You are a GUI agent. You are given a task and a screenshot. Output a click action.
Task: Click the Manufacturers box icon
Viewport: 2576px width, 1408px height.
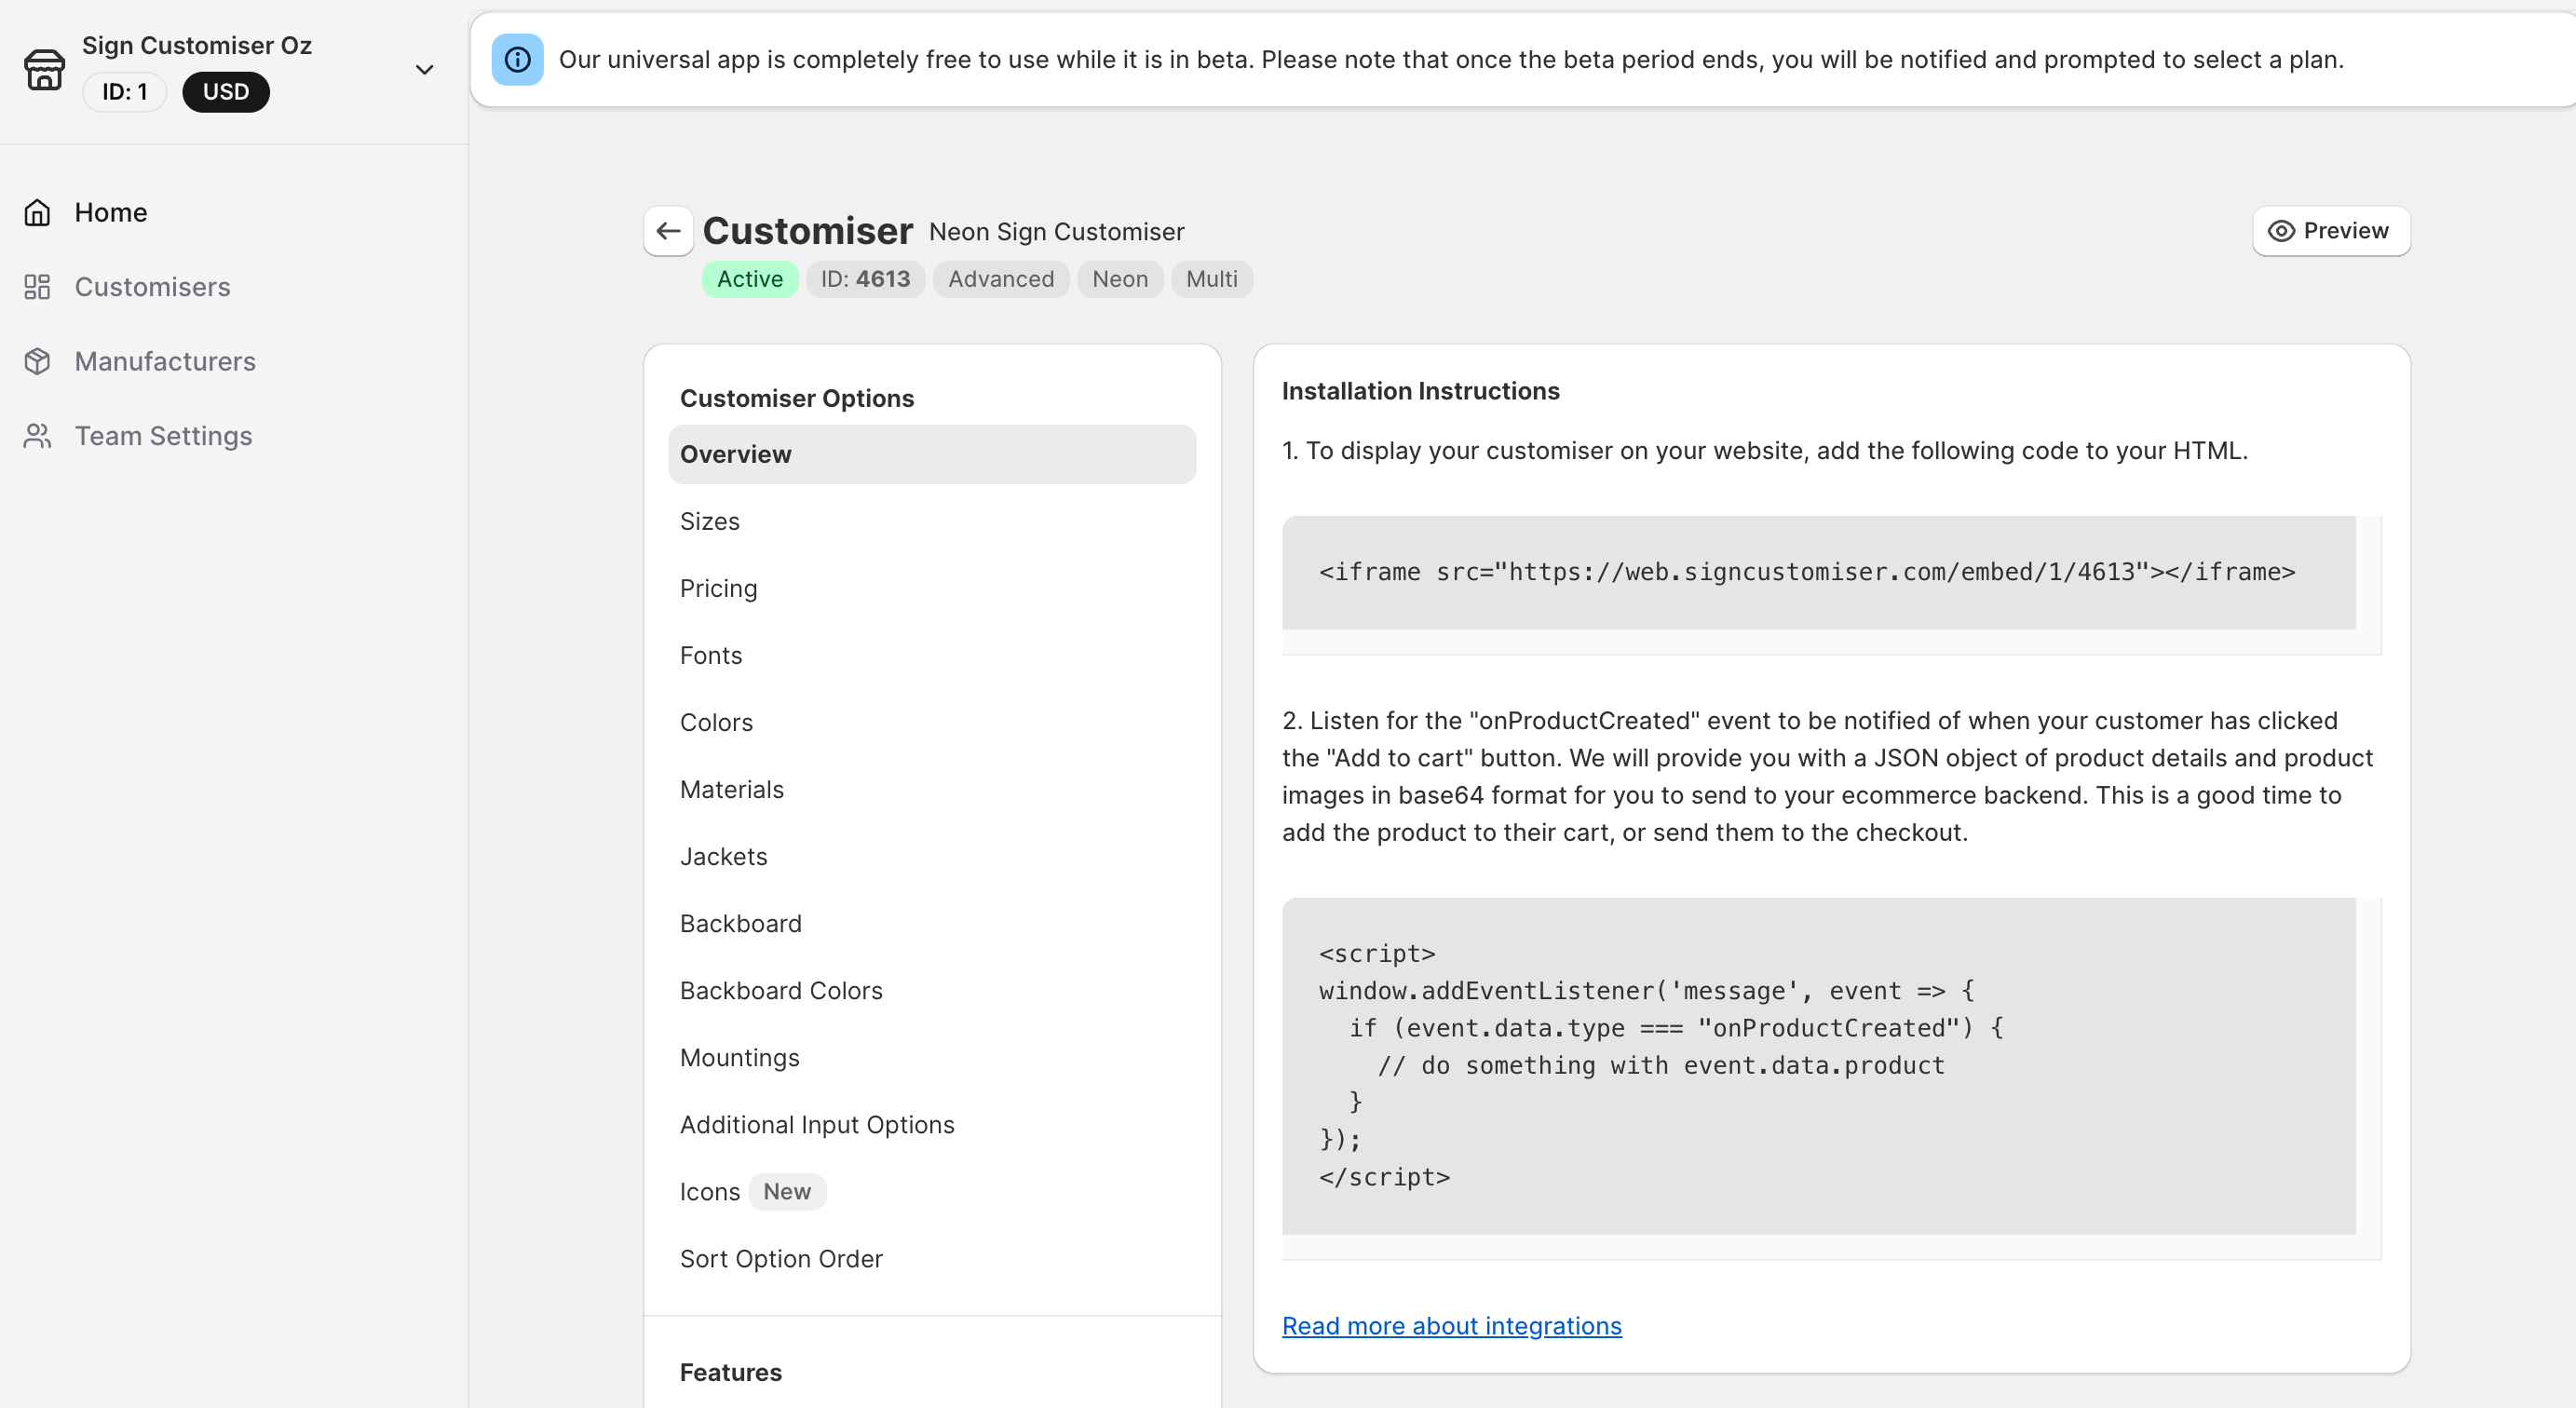tap(37, 361)
